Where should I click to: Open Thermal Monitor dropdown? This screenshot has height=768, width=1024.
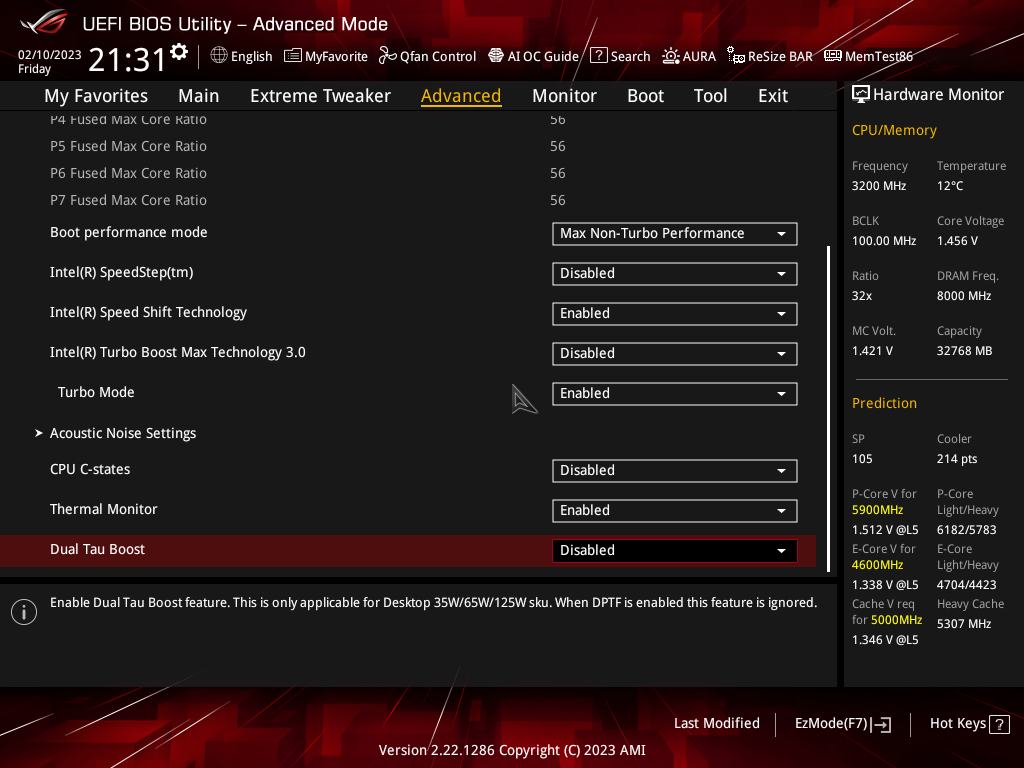point(675,511)
